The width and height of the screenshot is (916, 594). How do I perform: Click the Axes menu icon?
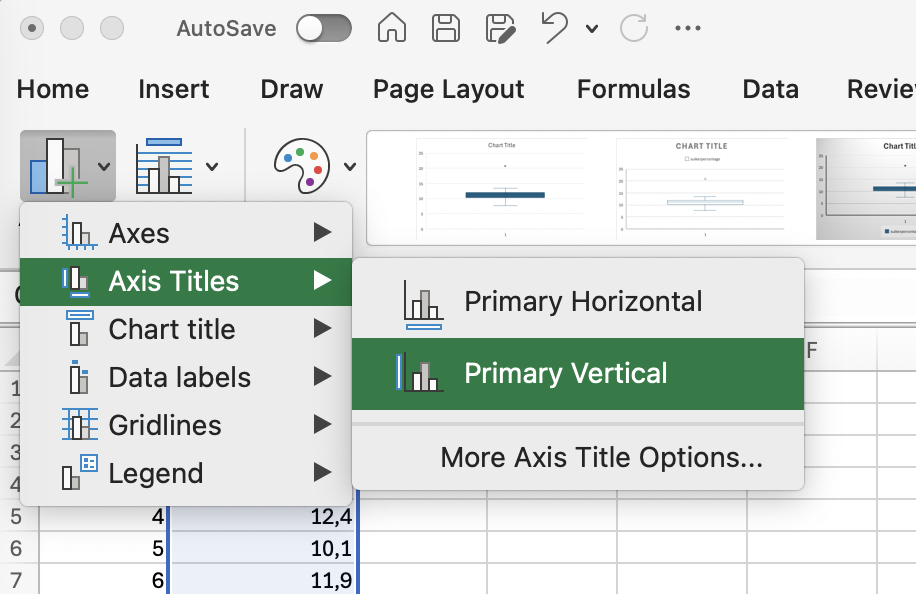79,232
